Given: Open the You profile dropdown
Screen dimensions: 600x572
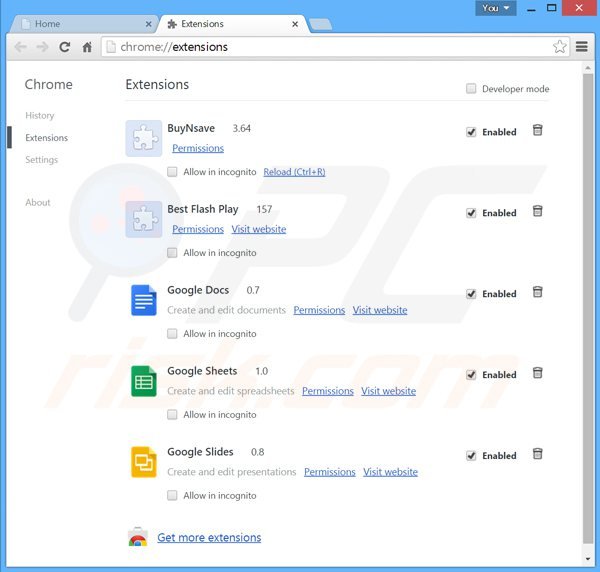Looking at the screenshot, I should [496, 8].
